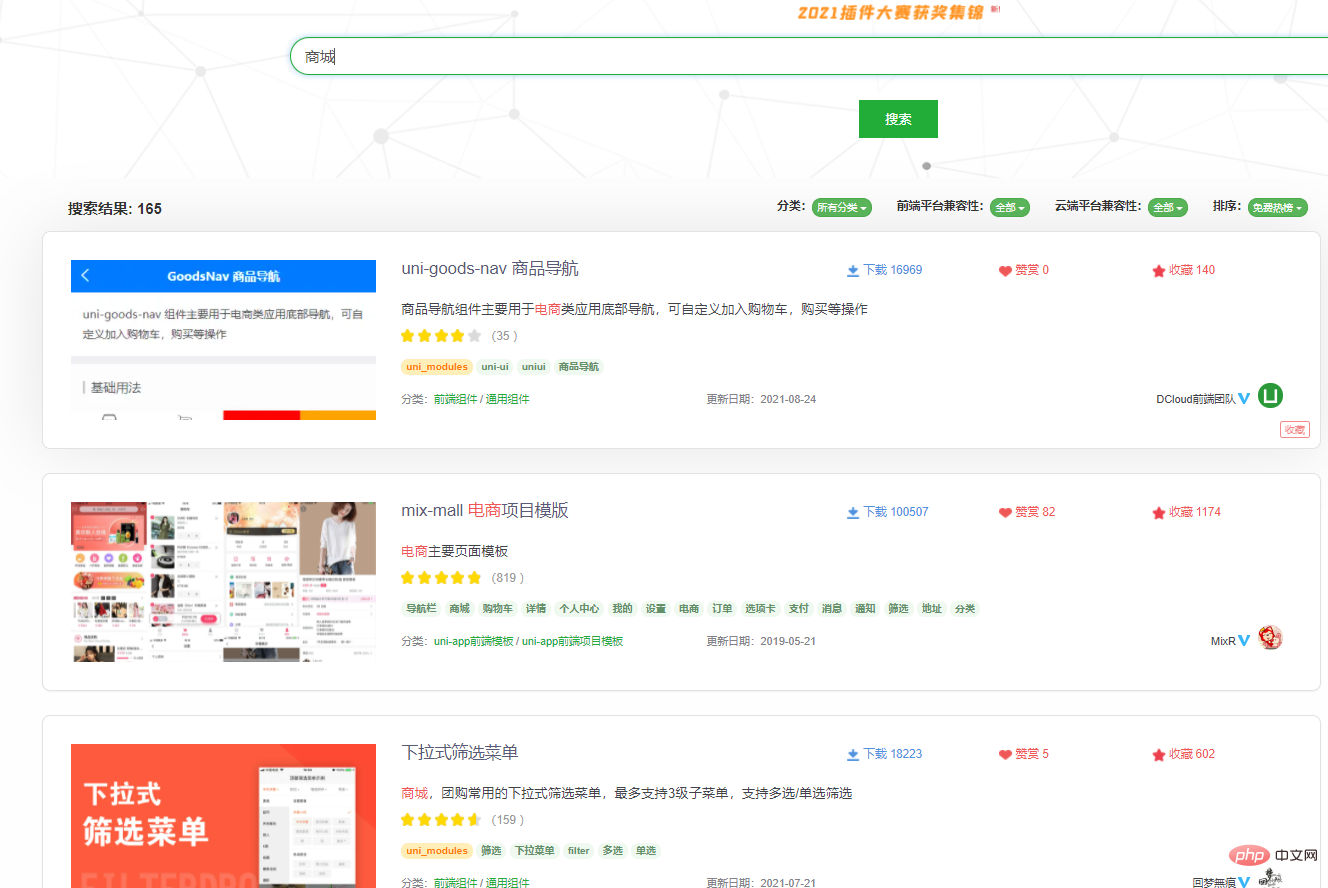Select the 个人中心 tag
Viewport: 1328px width, 888px height.
(x=579, y=609)
